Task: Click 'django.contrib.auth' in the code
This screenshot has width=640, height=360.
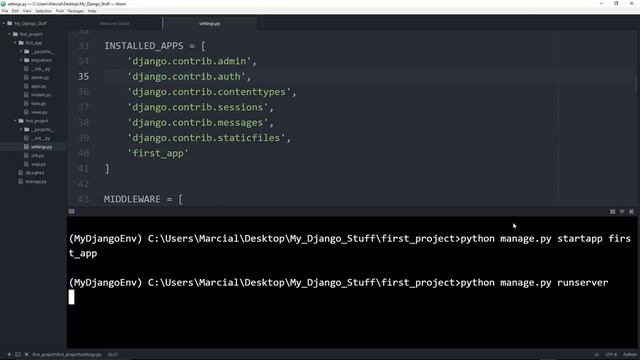Action: click(x=187, y=76)
